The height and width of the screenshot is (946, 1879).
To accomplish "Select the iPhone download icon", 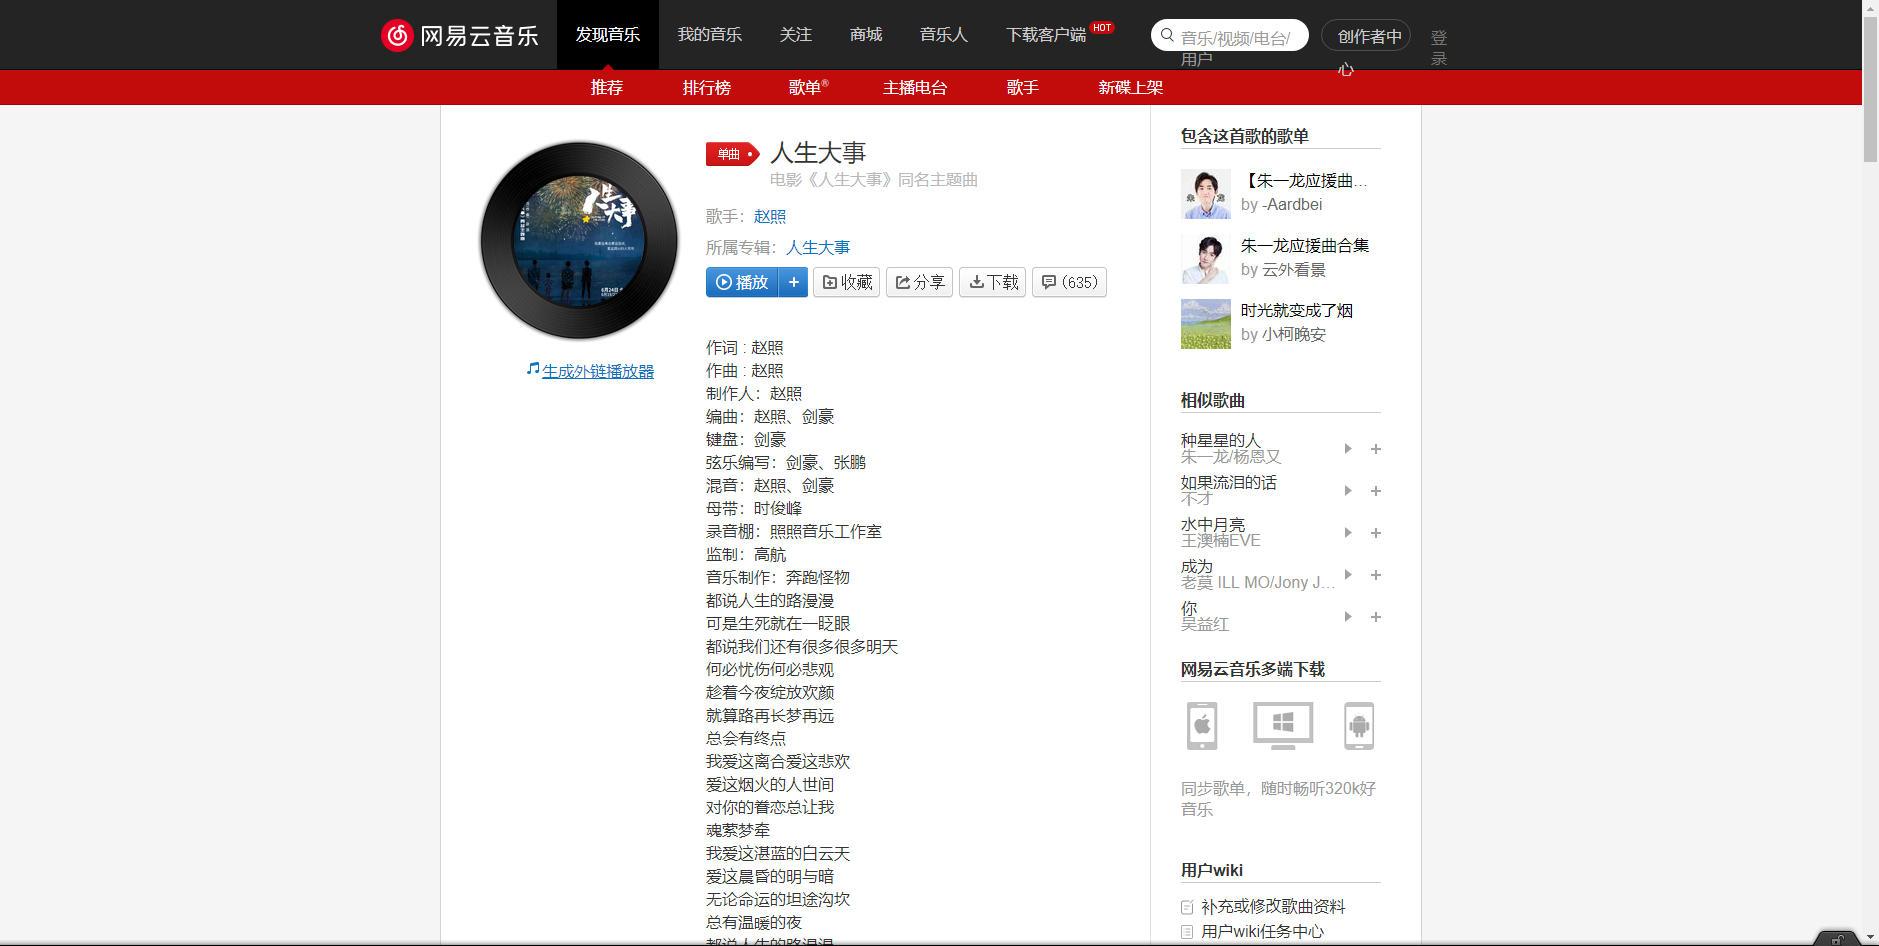I will 1200,726.
